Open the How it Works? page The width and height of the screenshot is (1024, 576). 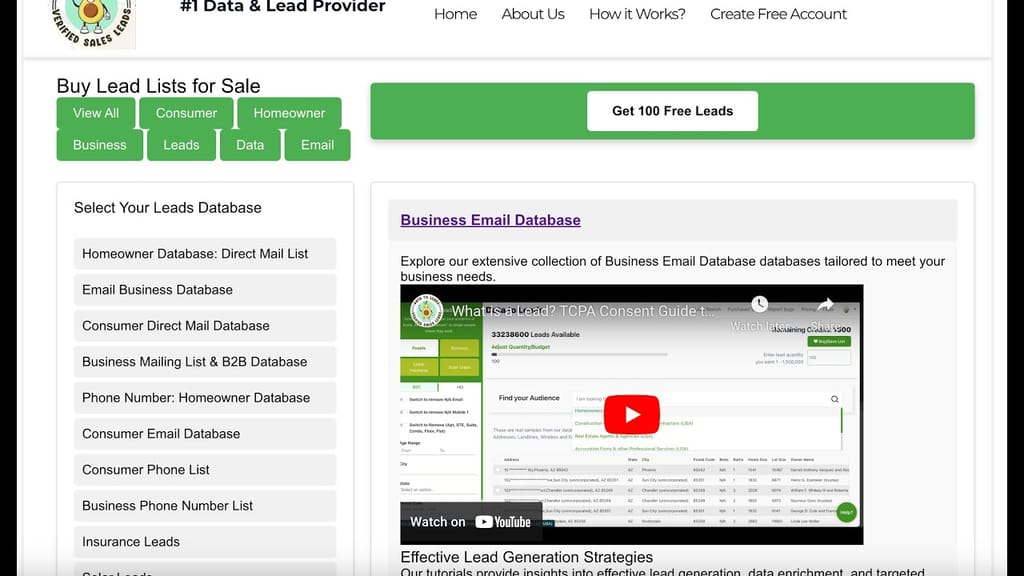(x=637, y=14)
